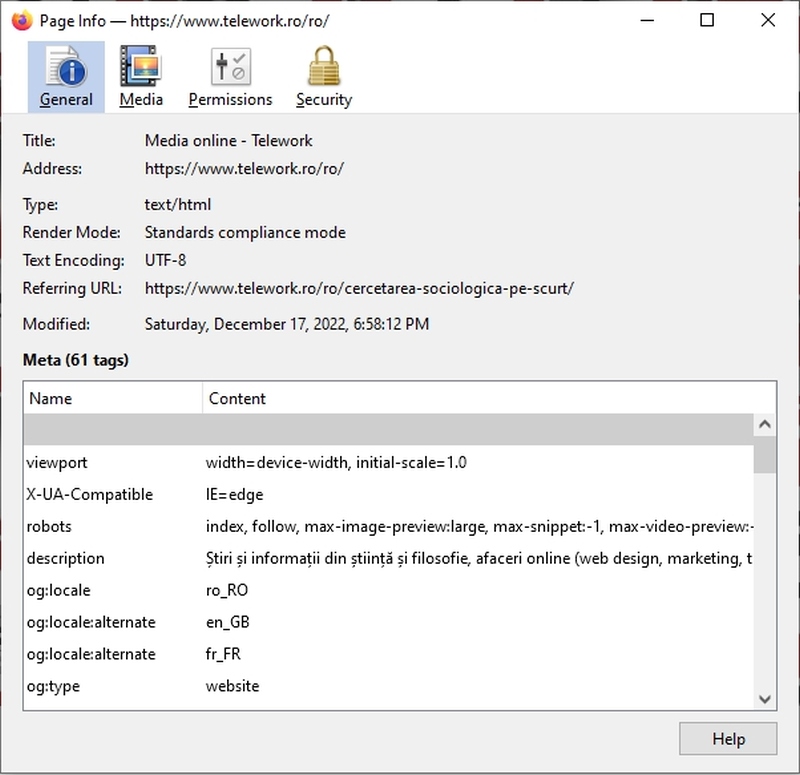Viewport: 800px width, 775px height.
Task: Click the Meta list scrollbar thumb
Action: pos(764,454)
